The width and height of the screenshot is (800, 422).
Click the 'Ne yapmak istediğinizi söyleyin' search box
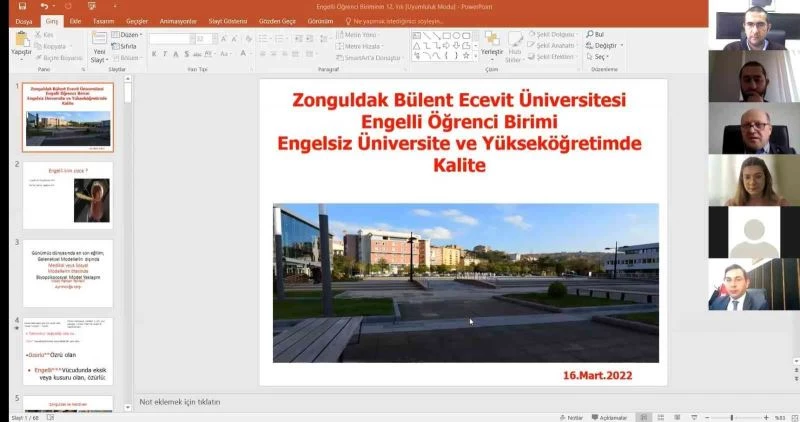pyautogui.click(x=394, y=21)
